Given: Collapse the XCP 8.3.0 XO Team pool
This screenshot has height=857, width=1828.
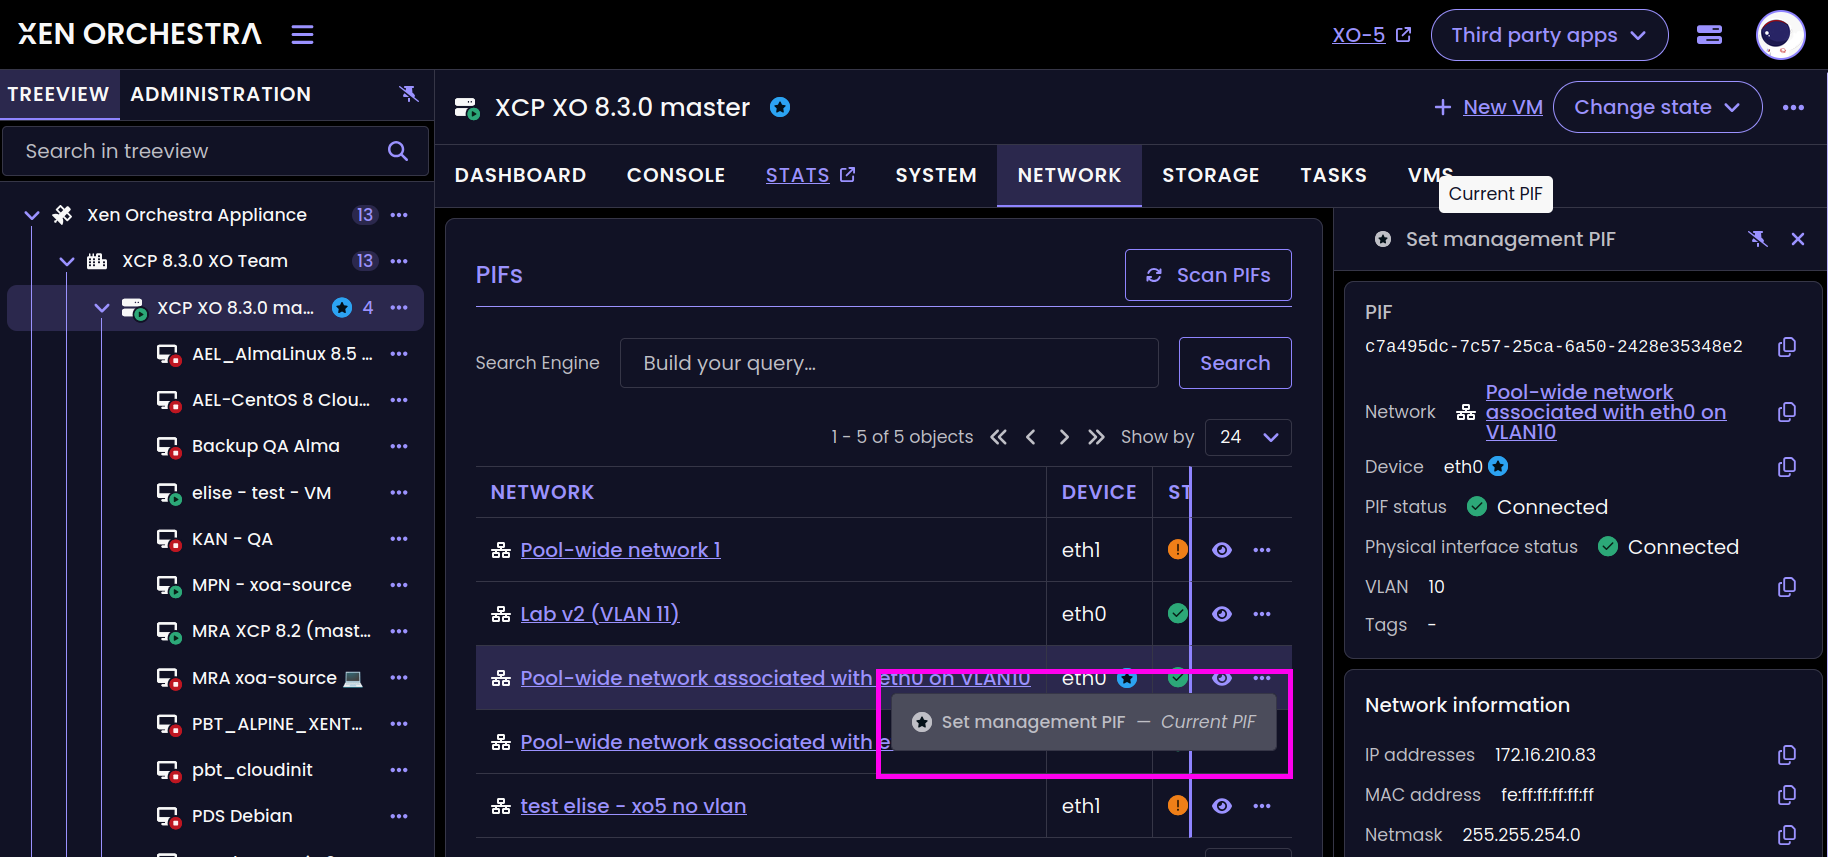Looking at the screenshot, I should pyautogui.click(x=67, y=261).
